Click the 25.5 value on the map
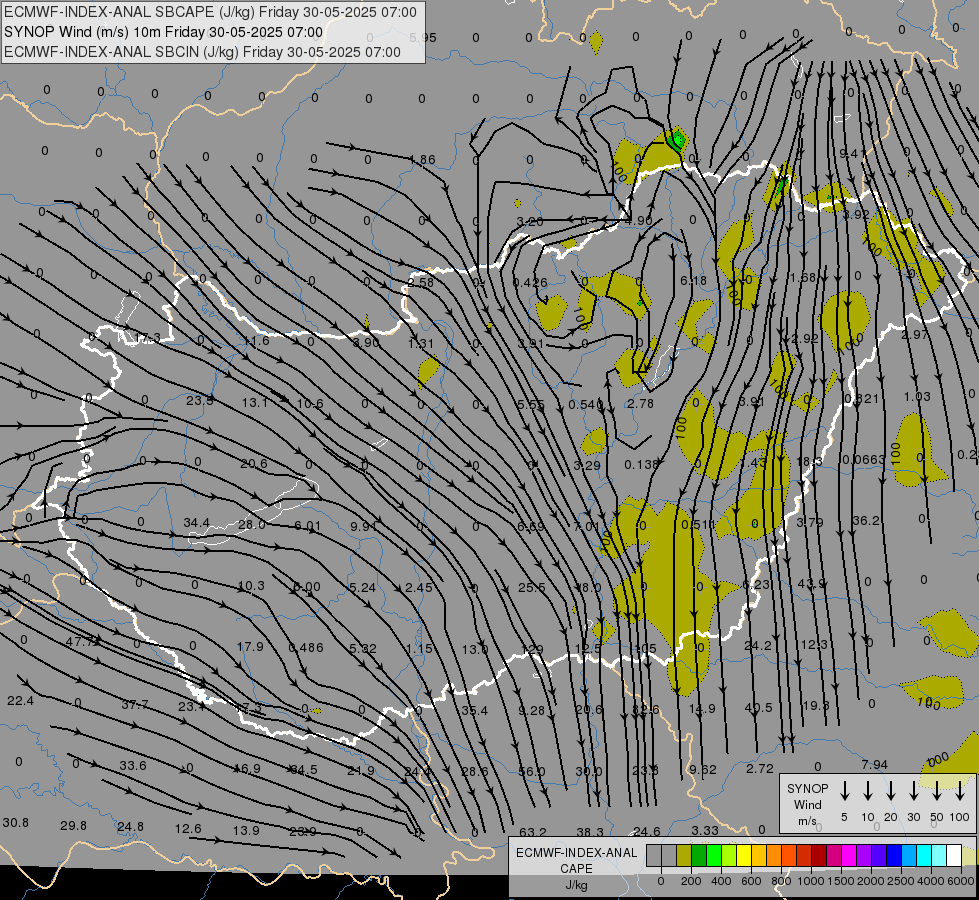The image size is (979, 900). point(531,588)
